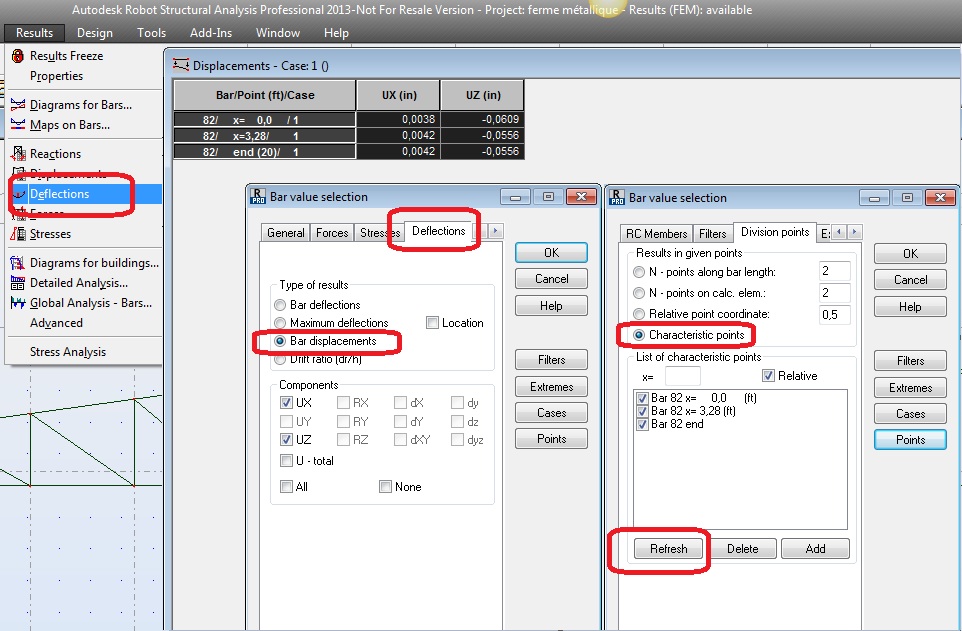Image resolution: width=962 pixels, height=631 pixels.
Task: Click the N - points along bar length field
Action: tap(834, 271)
